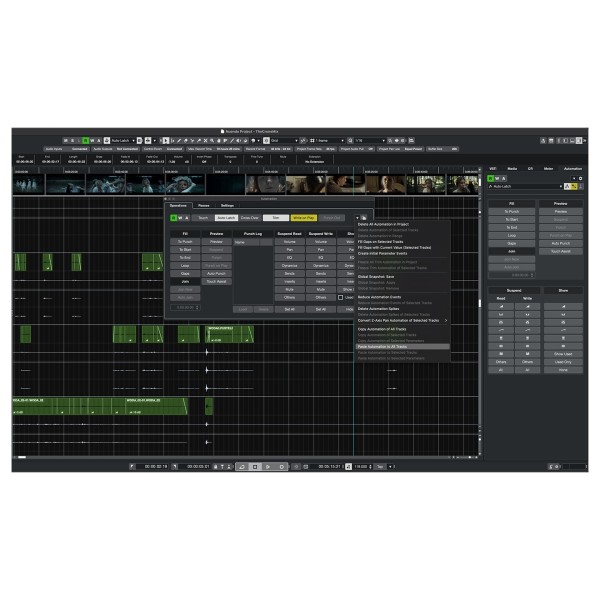This screenshot has height=600, width=600.
Task: Pick the Mute (X) tool in toolbar
Action: [x=205, y=141]
